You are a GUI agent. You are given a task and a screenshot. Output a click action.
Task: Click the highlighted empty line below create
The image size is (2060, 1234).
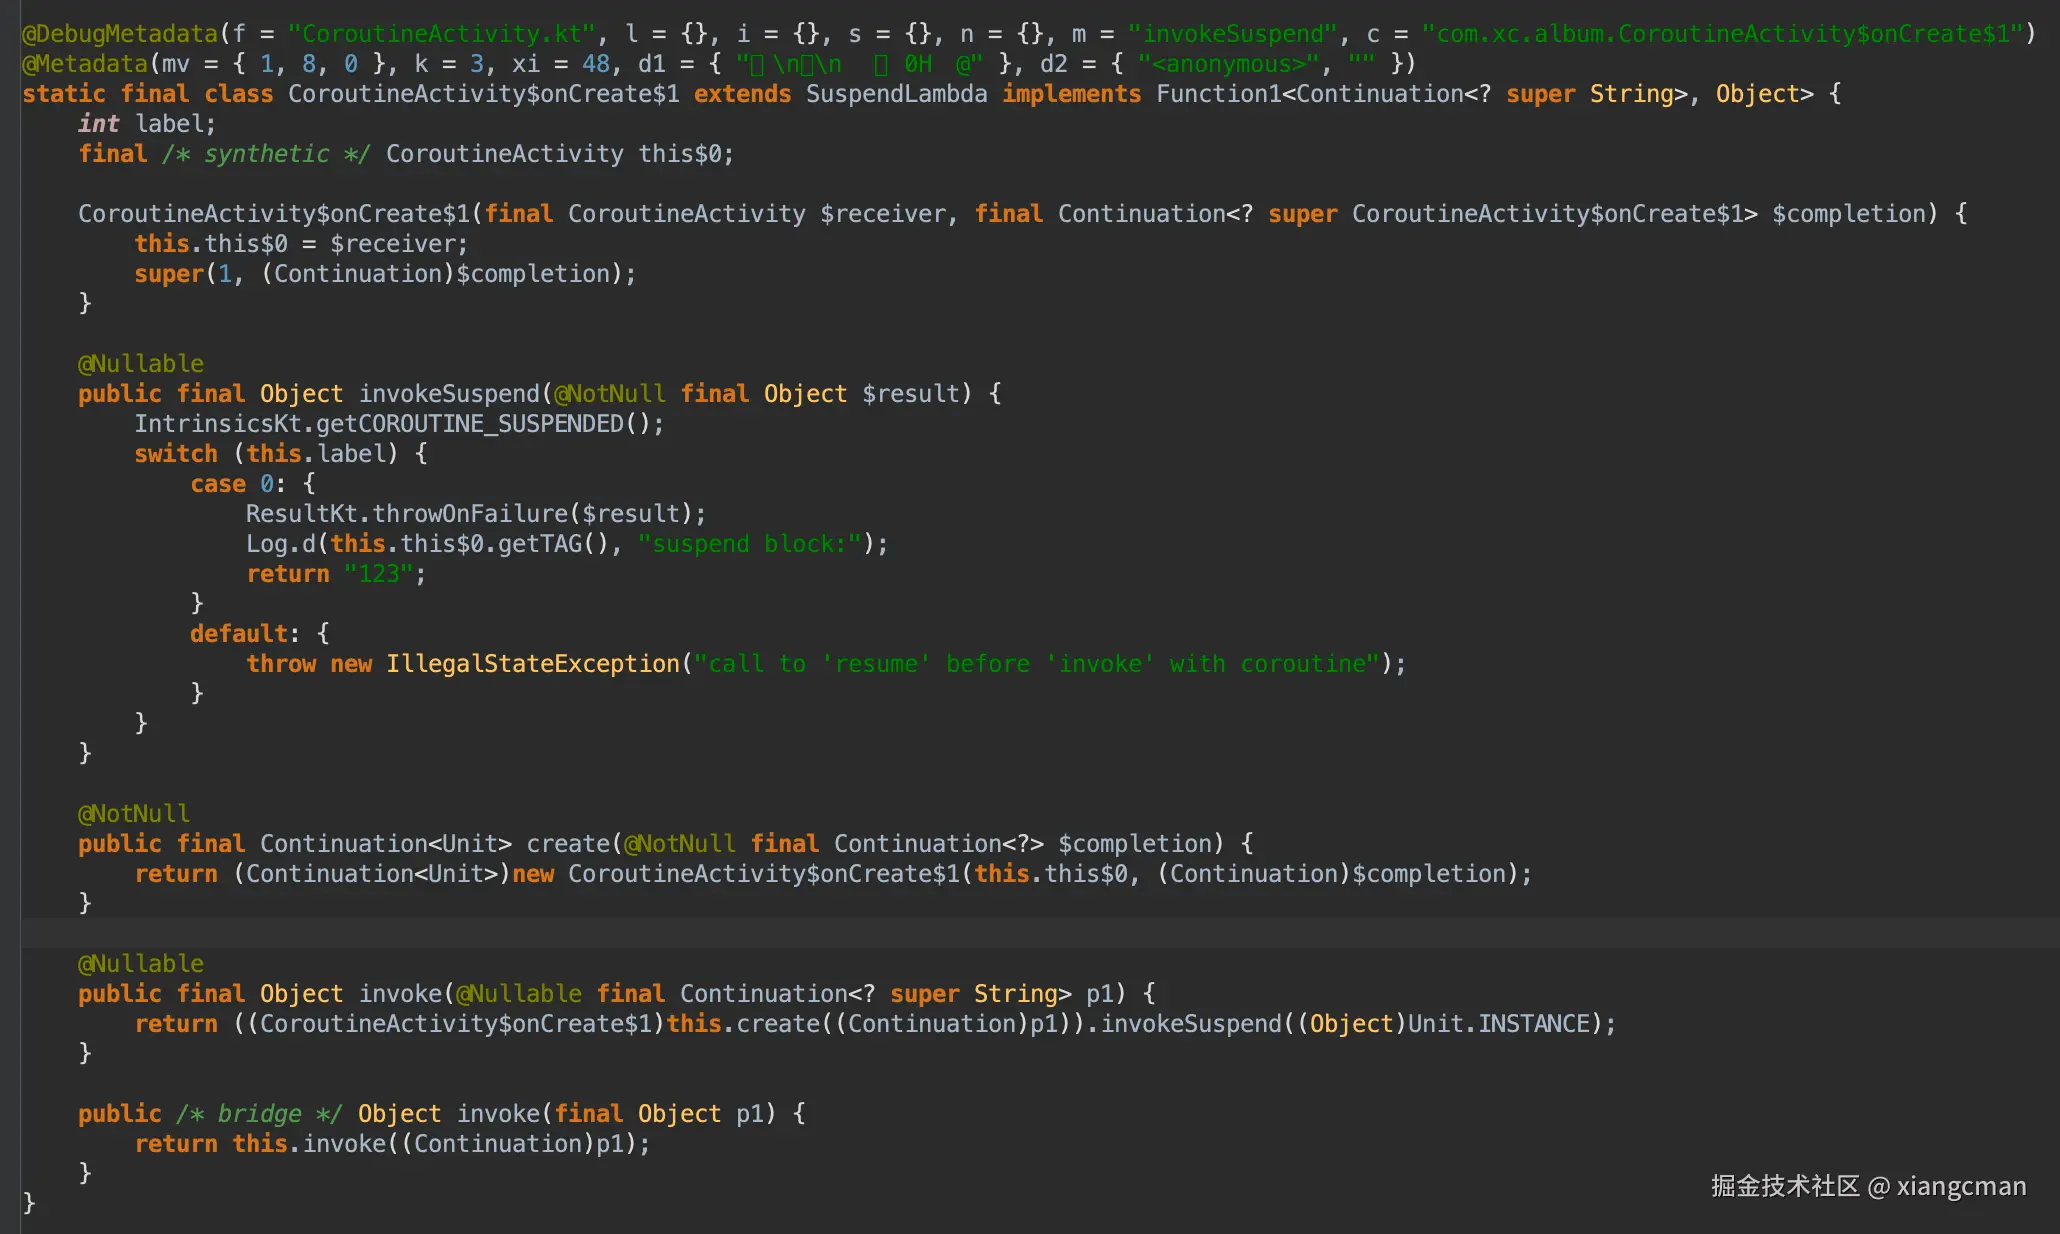pos(1000,933)
